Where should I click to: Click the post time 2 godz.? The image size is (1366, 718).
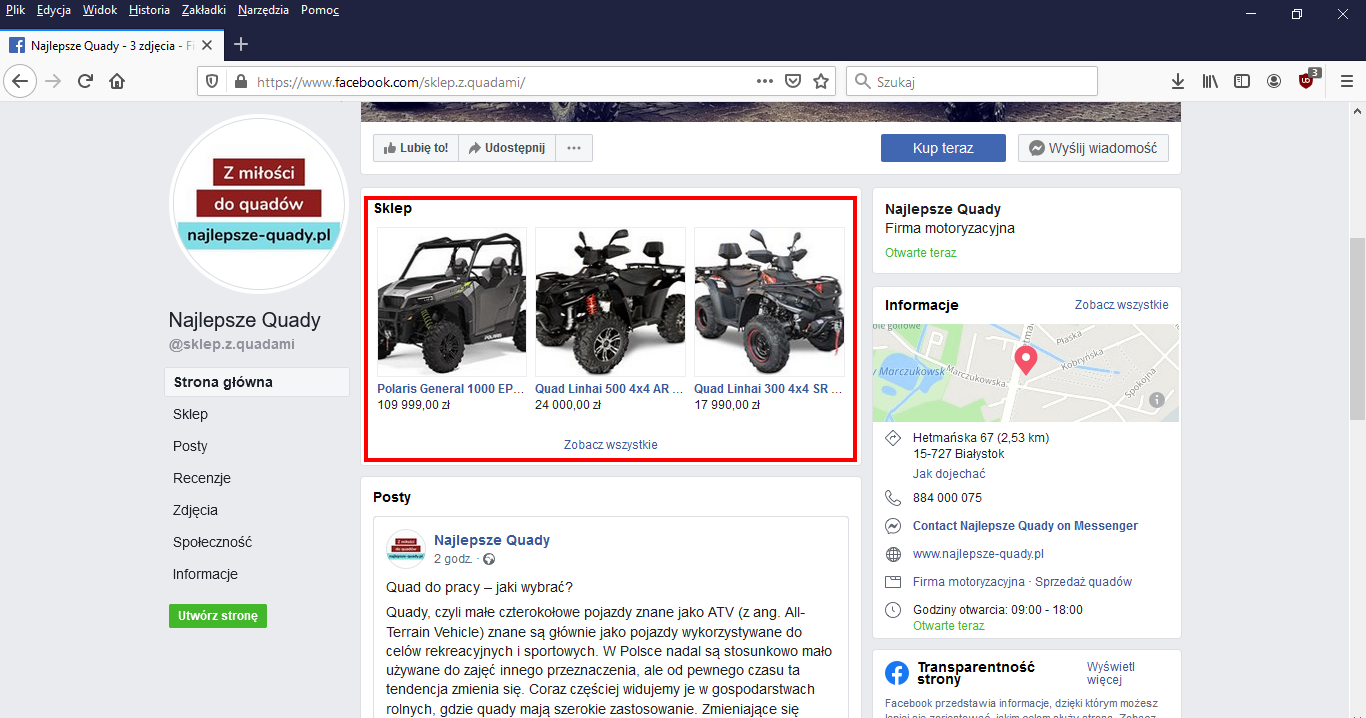(x=453, y=559)
